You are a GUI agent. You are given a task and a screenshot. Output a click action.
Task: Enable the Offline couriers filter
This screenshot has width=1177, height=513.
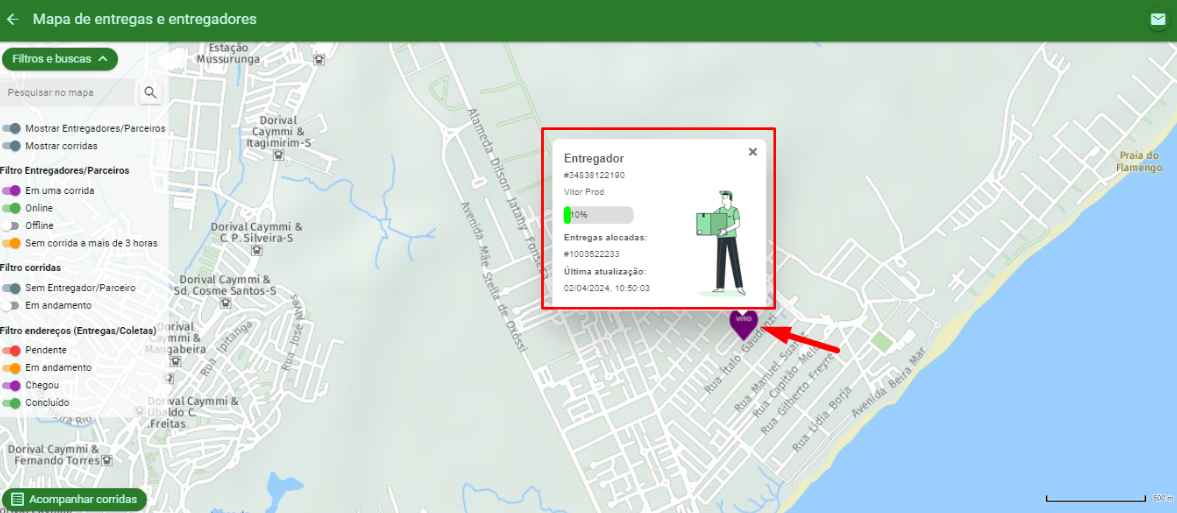(11, 225)
